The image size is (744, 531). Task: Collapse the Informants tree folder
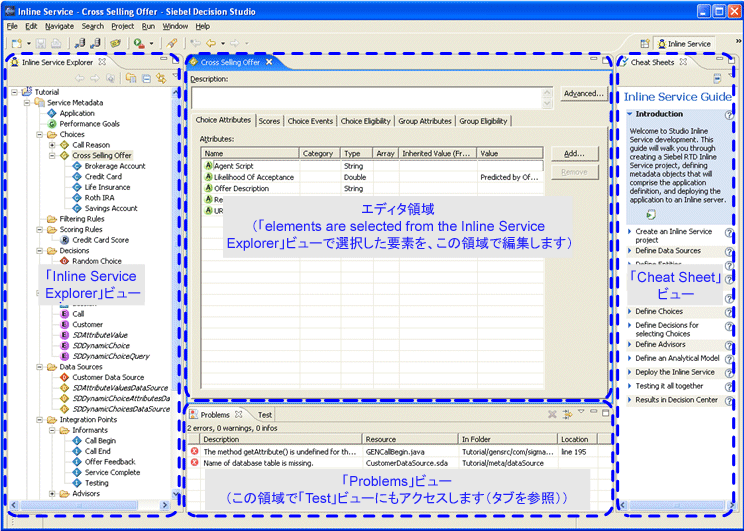pyautogui.click(x=52, y=430)
